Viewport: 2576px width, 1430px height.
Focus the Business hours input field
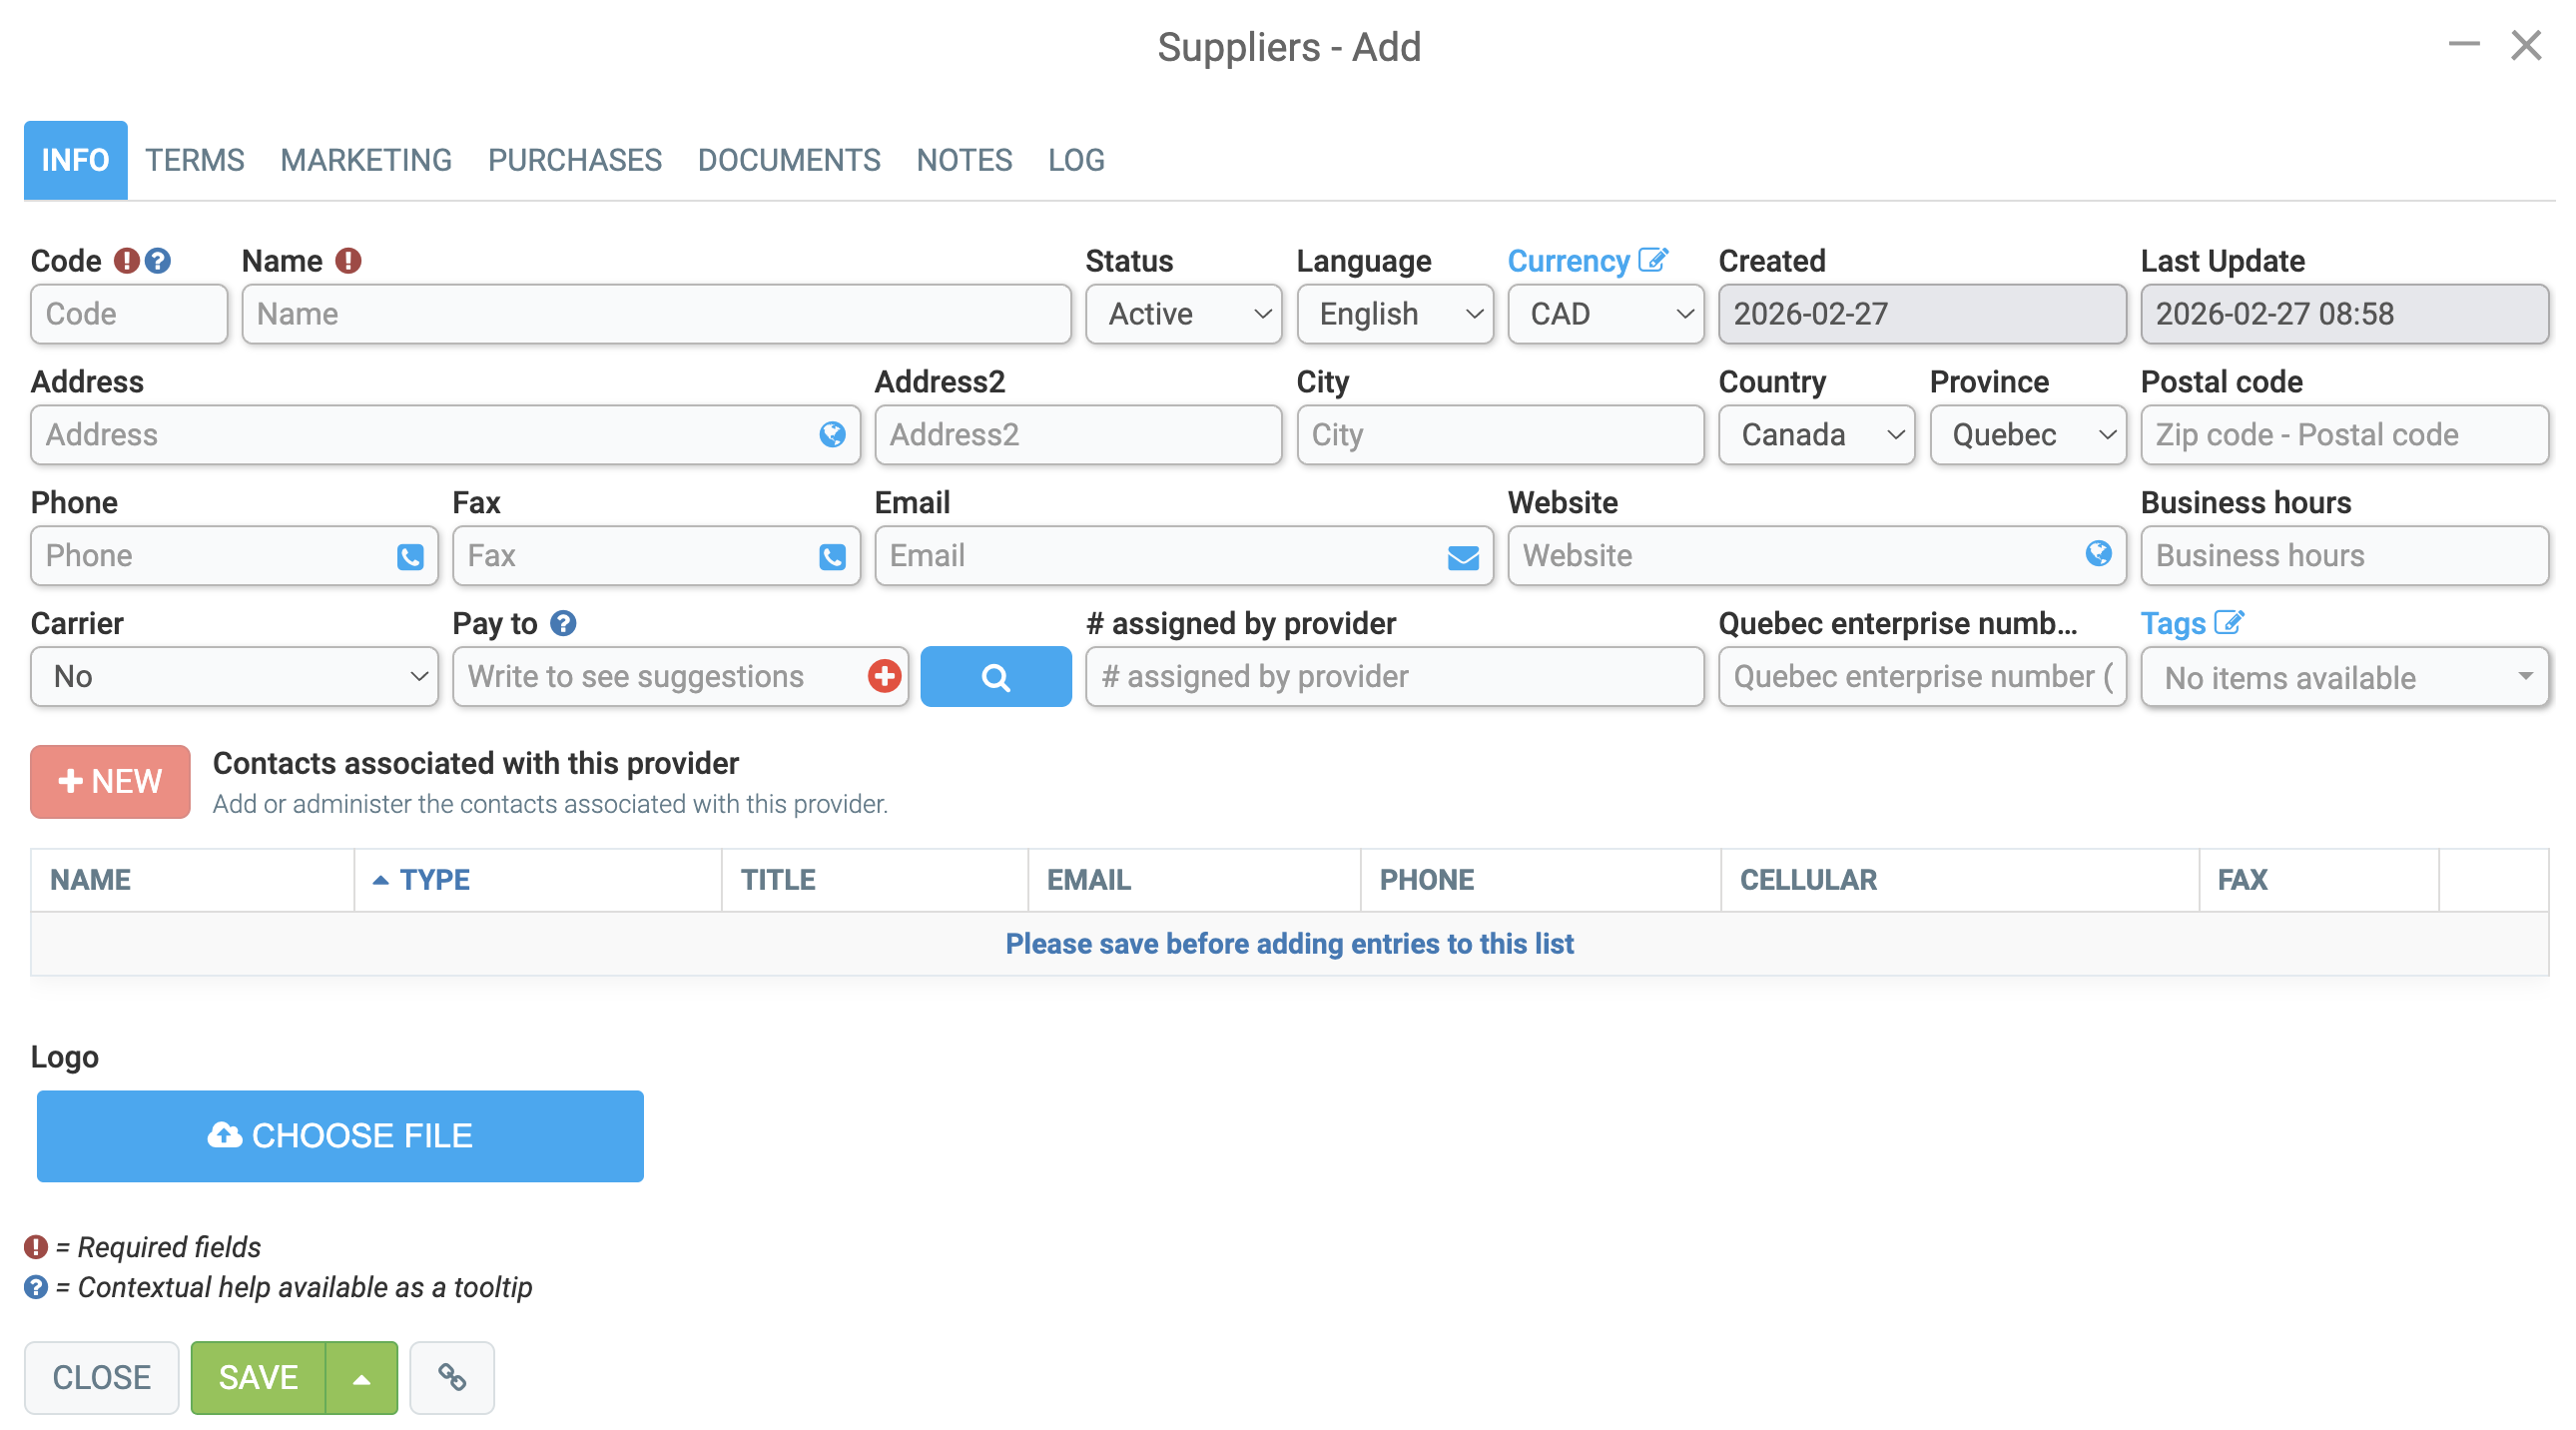(x=2344, y=556)
